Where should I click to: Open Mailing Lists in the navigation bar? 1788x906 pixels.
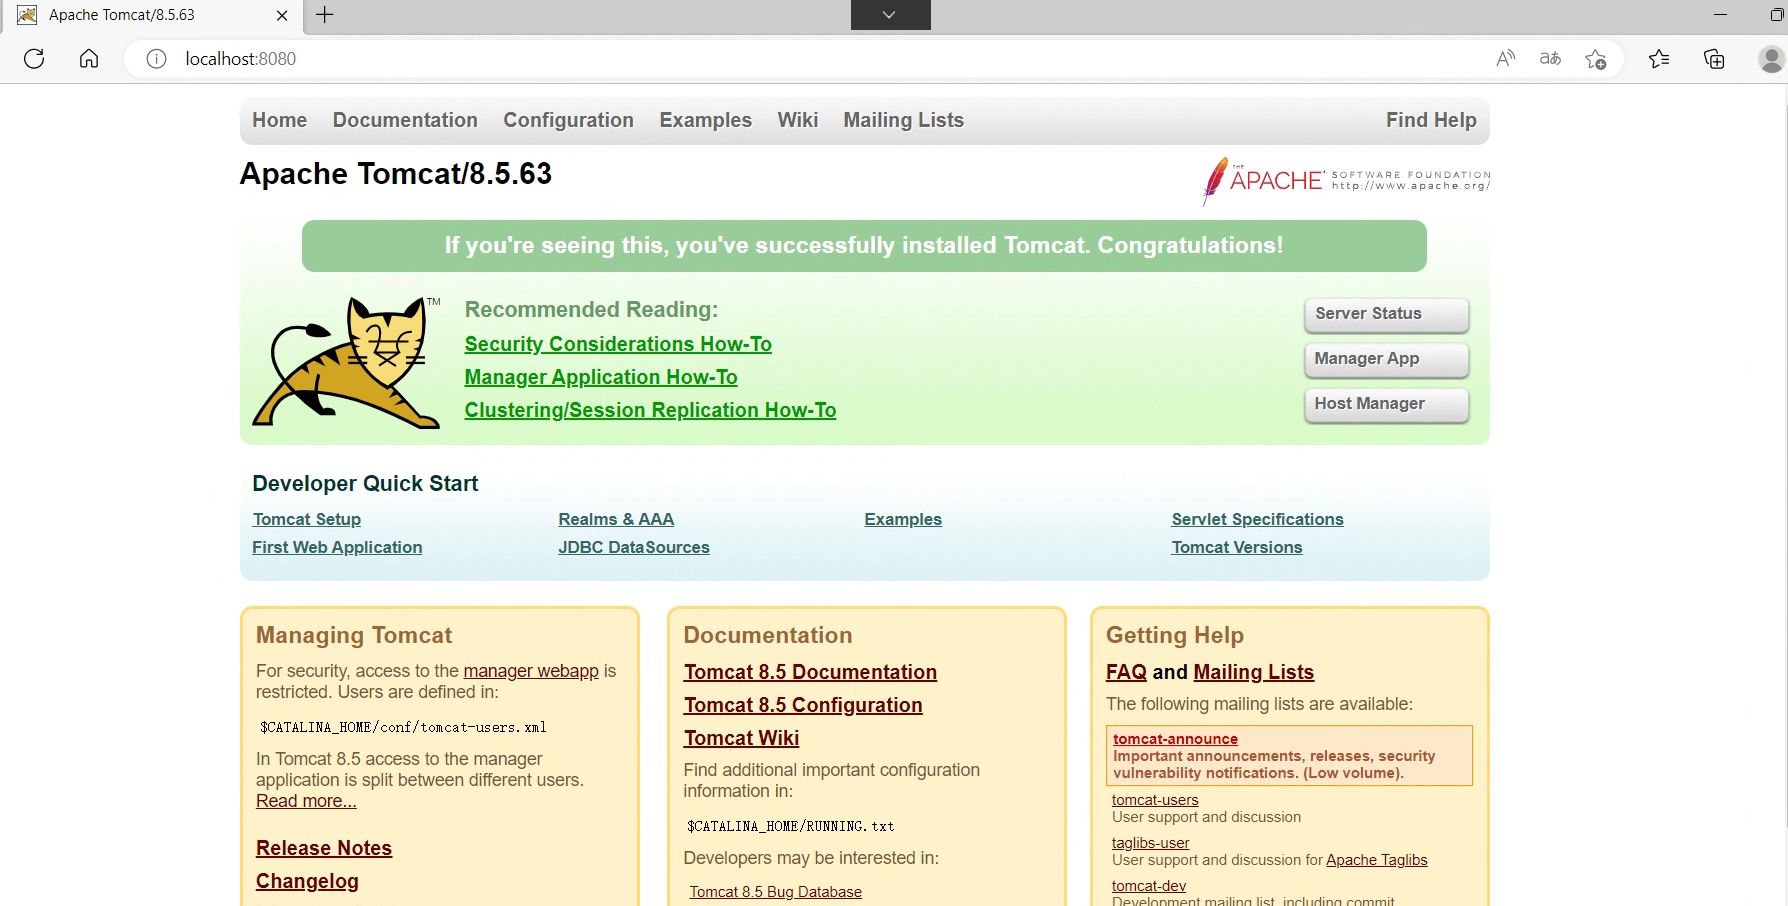point(903,120)
